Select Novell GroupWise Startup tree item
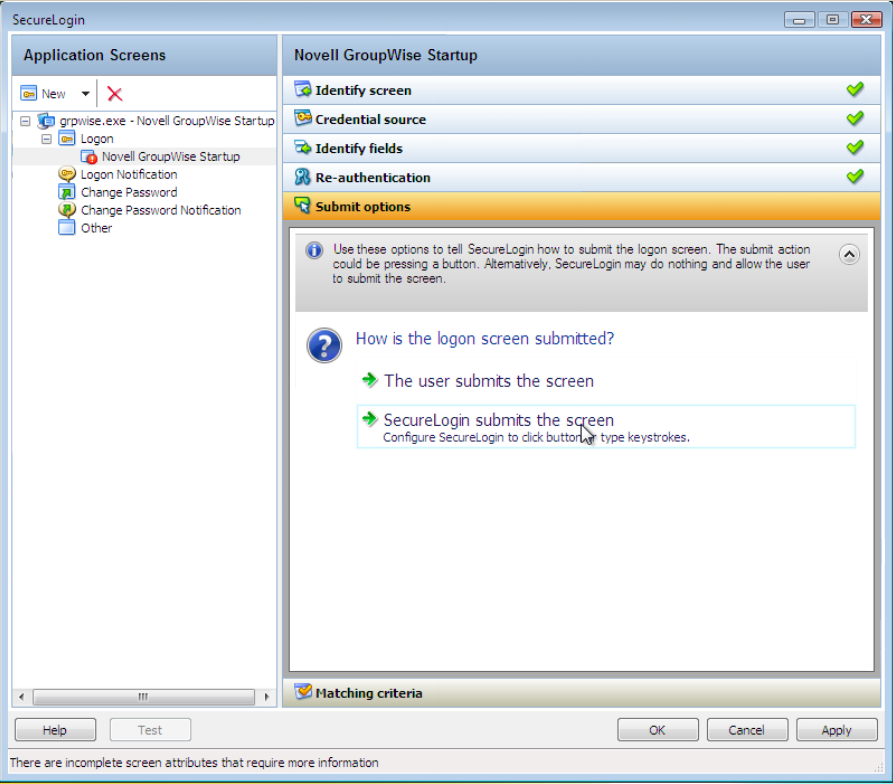This screenshot has height=784, width=893. 171,157
